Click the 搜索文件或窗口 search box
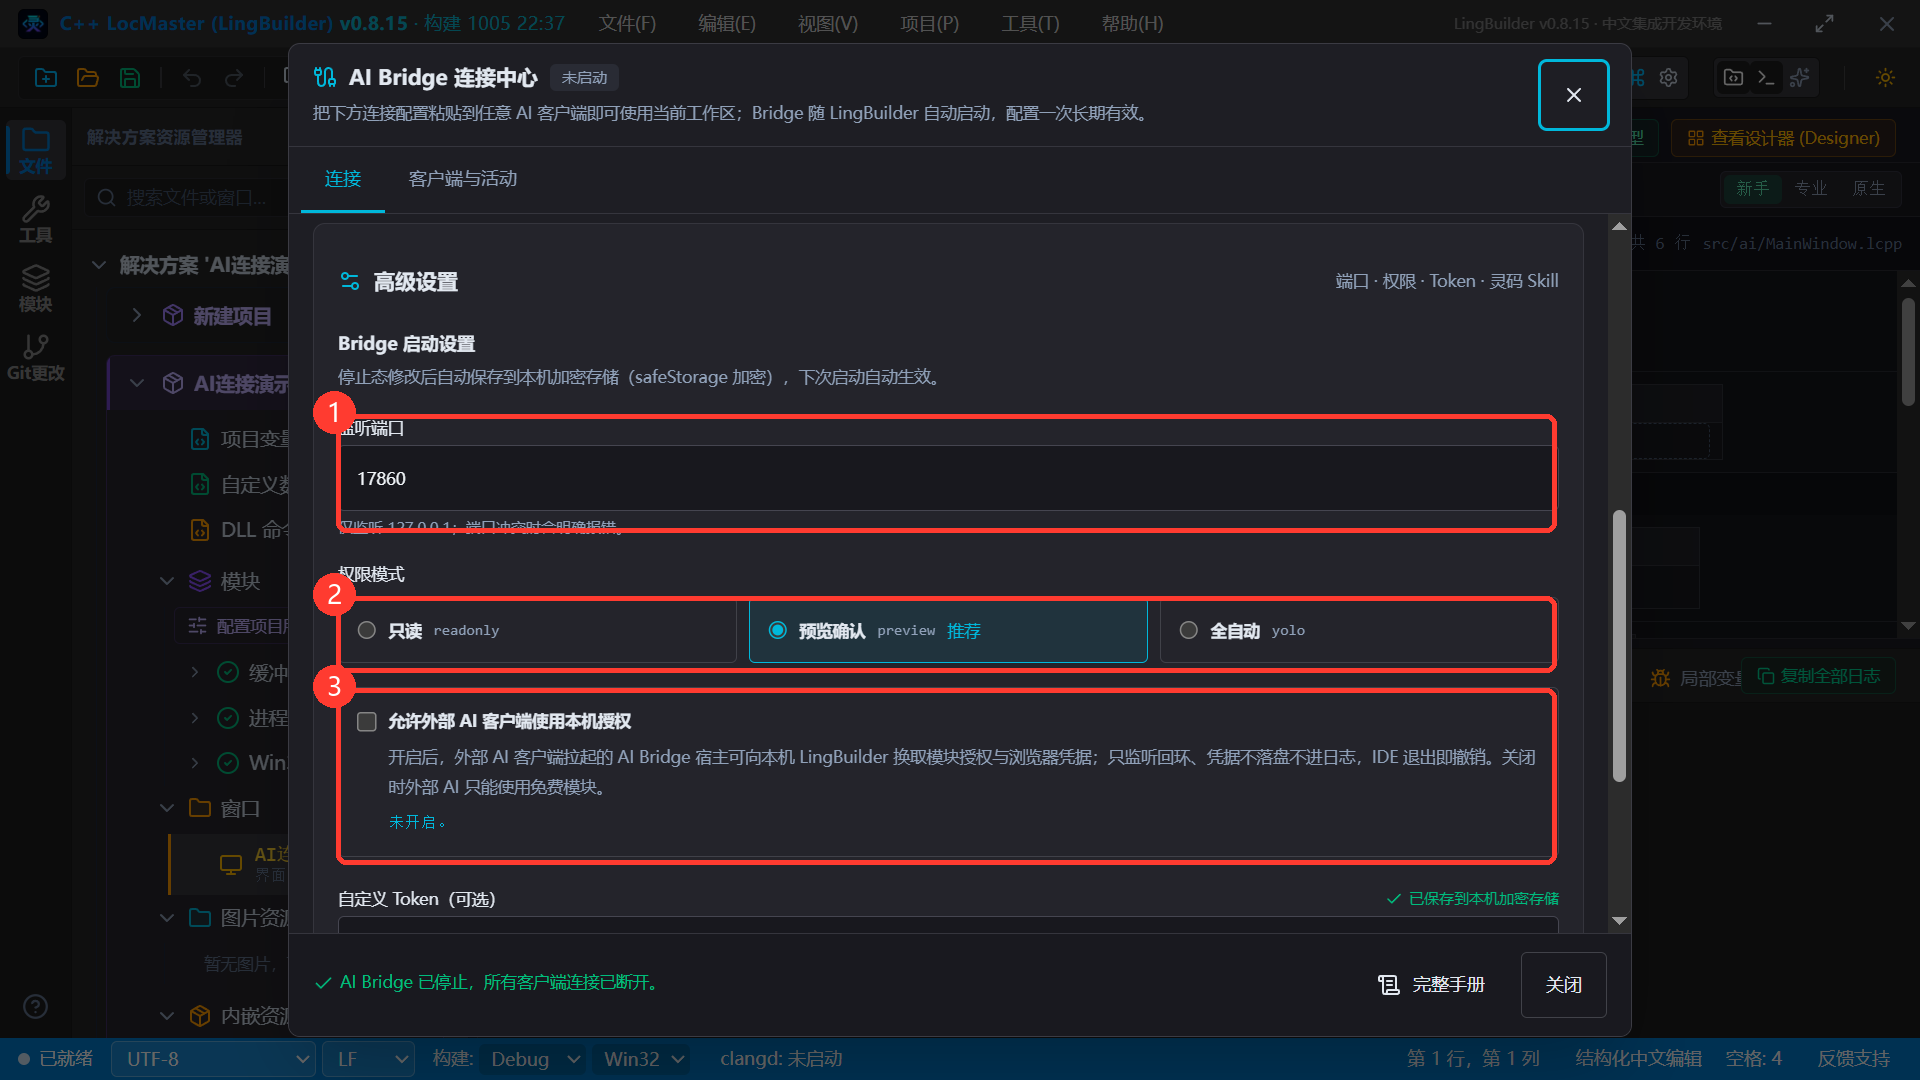 click(190, 198)
